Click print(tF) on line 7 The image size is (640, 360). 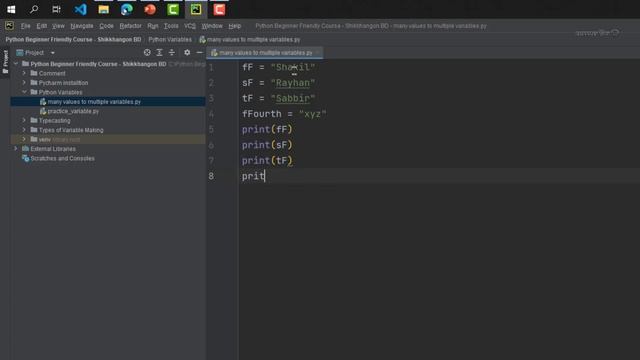click(x=267, y=160)
